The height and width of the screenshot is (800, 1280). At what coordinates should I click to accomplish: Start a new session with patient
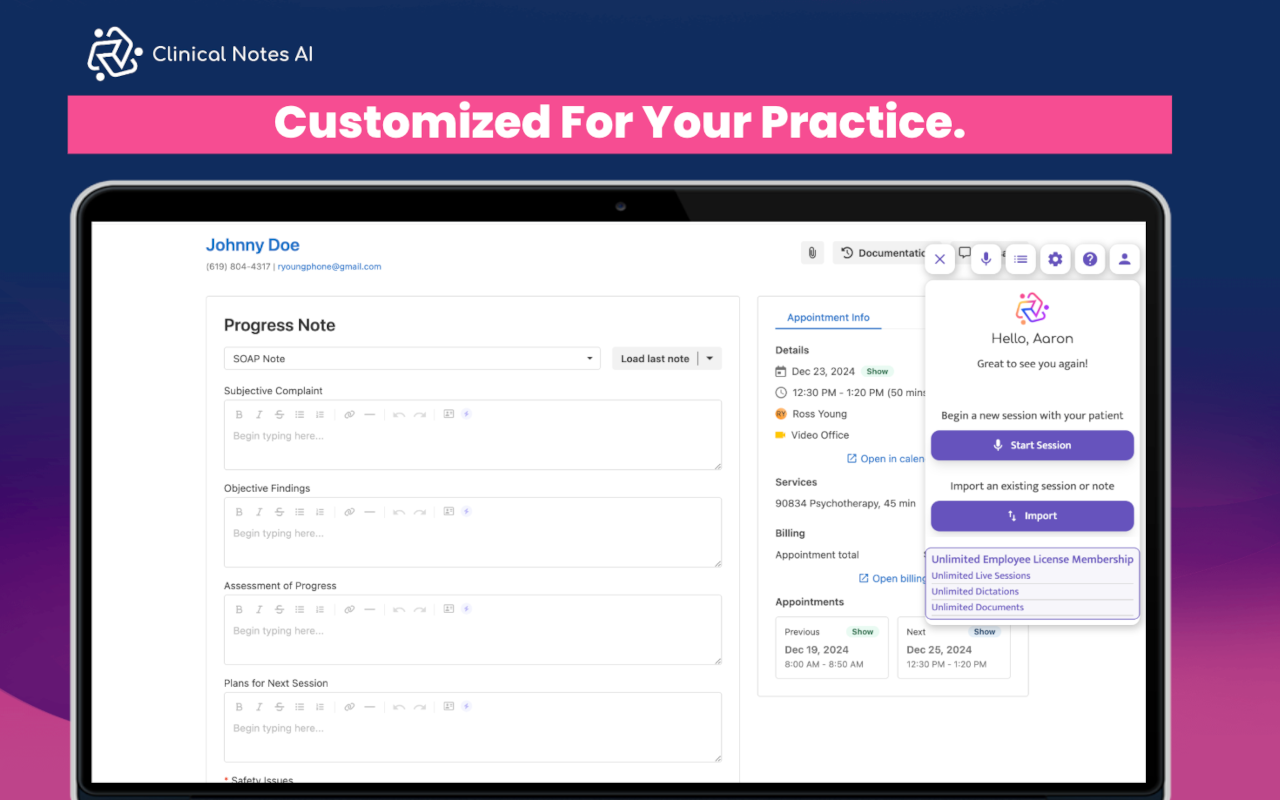[x=1032, y=446]
